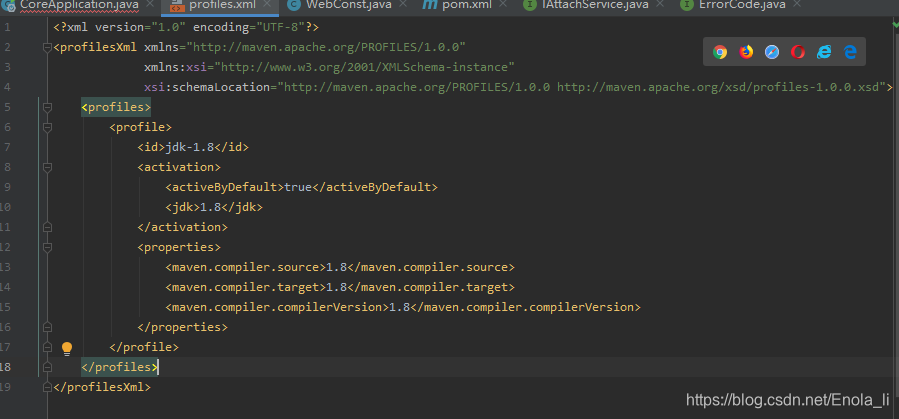Close the CoreApplication.java tab

click(150, 5)
